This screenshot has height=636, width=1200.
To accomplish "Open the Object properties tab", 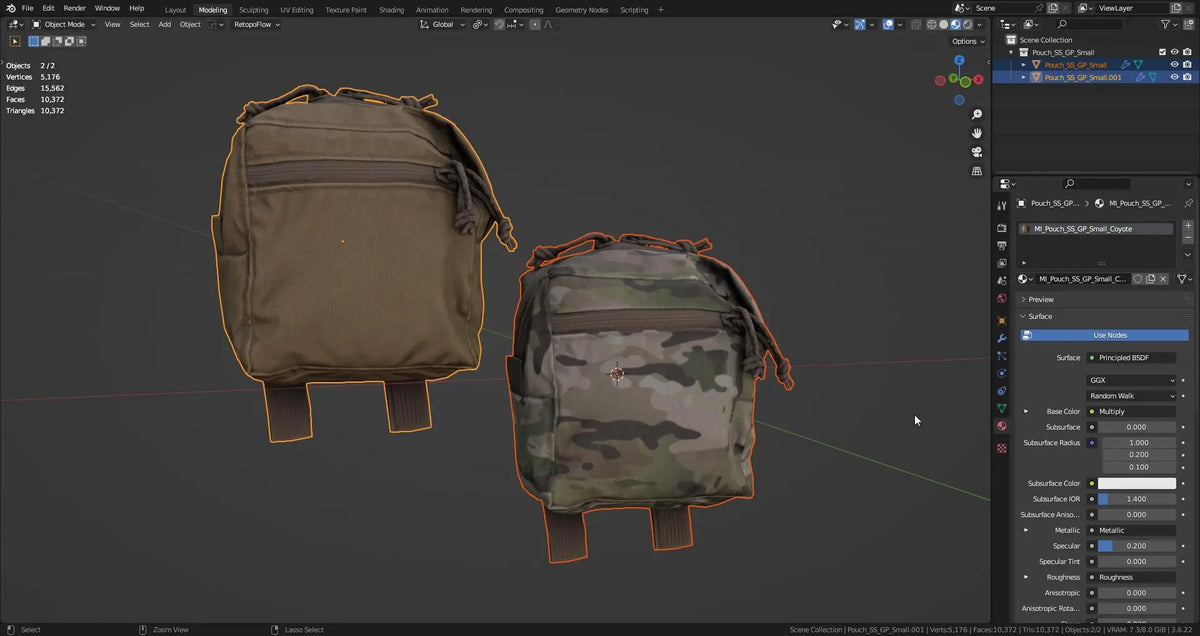I will click(1001, 321).
